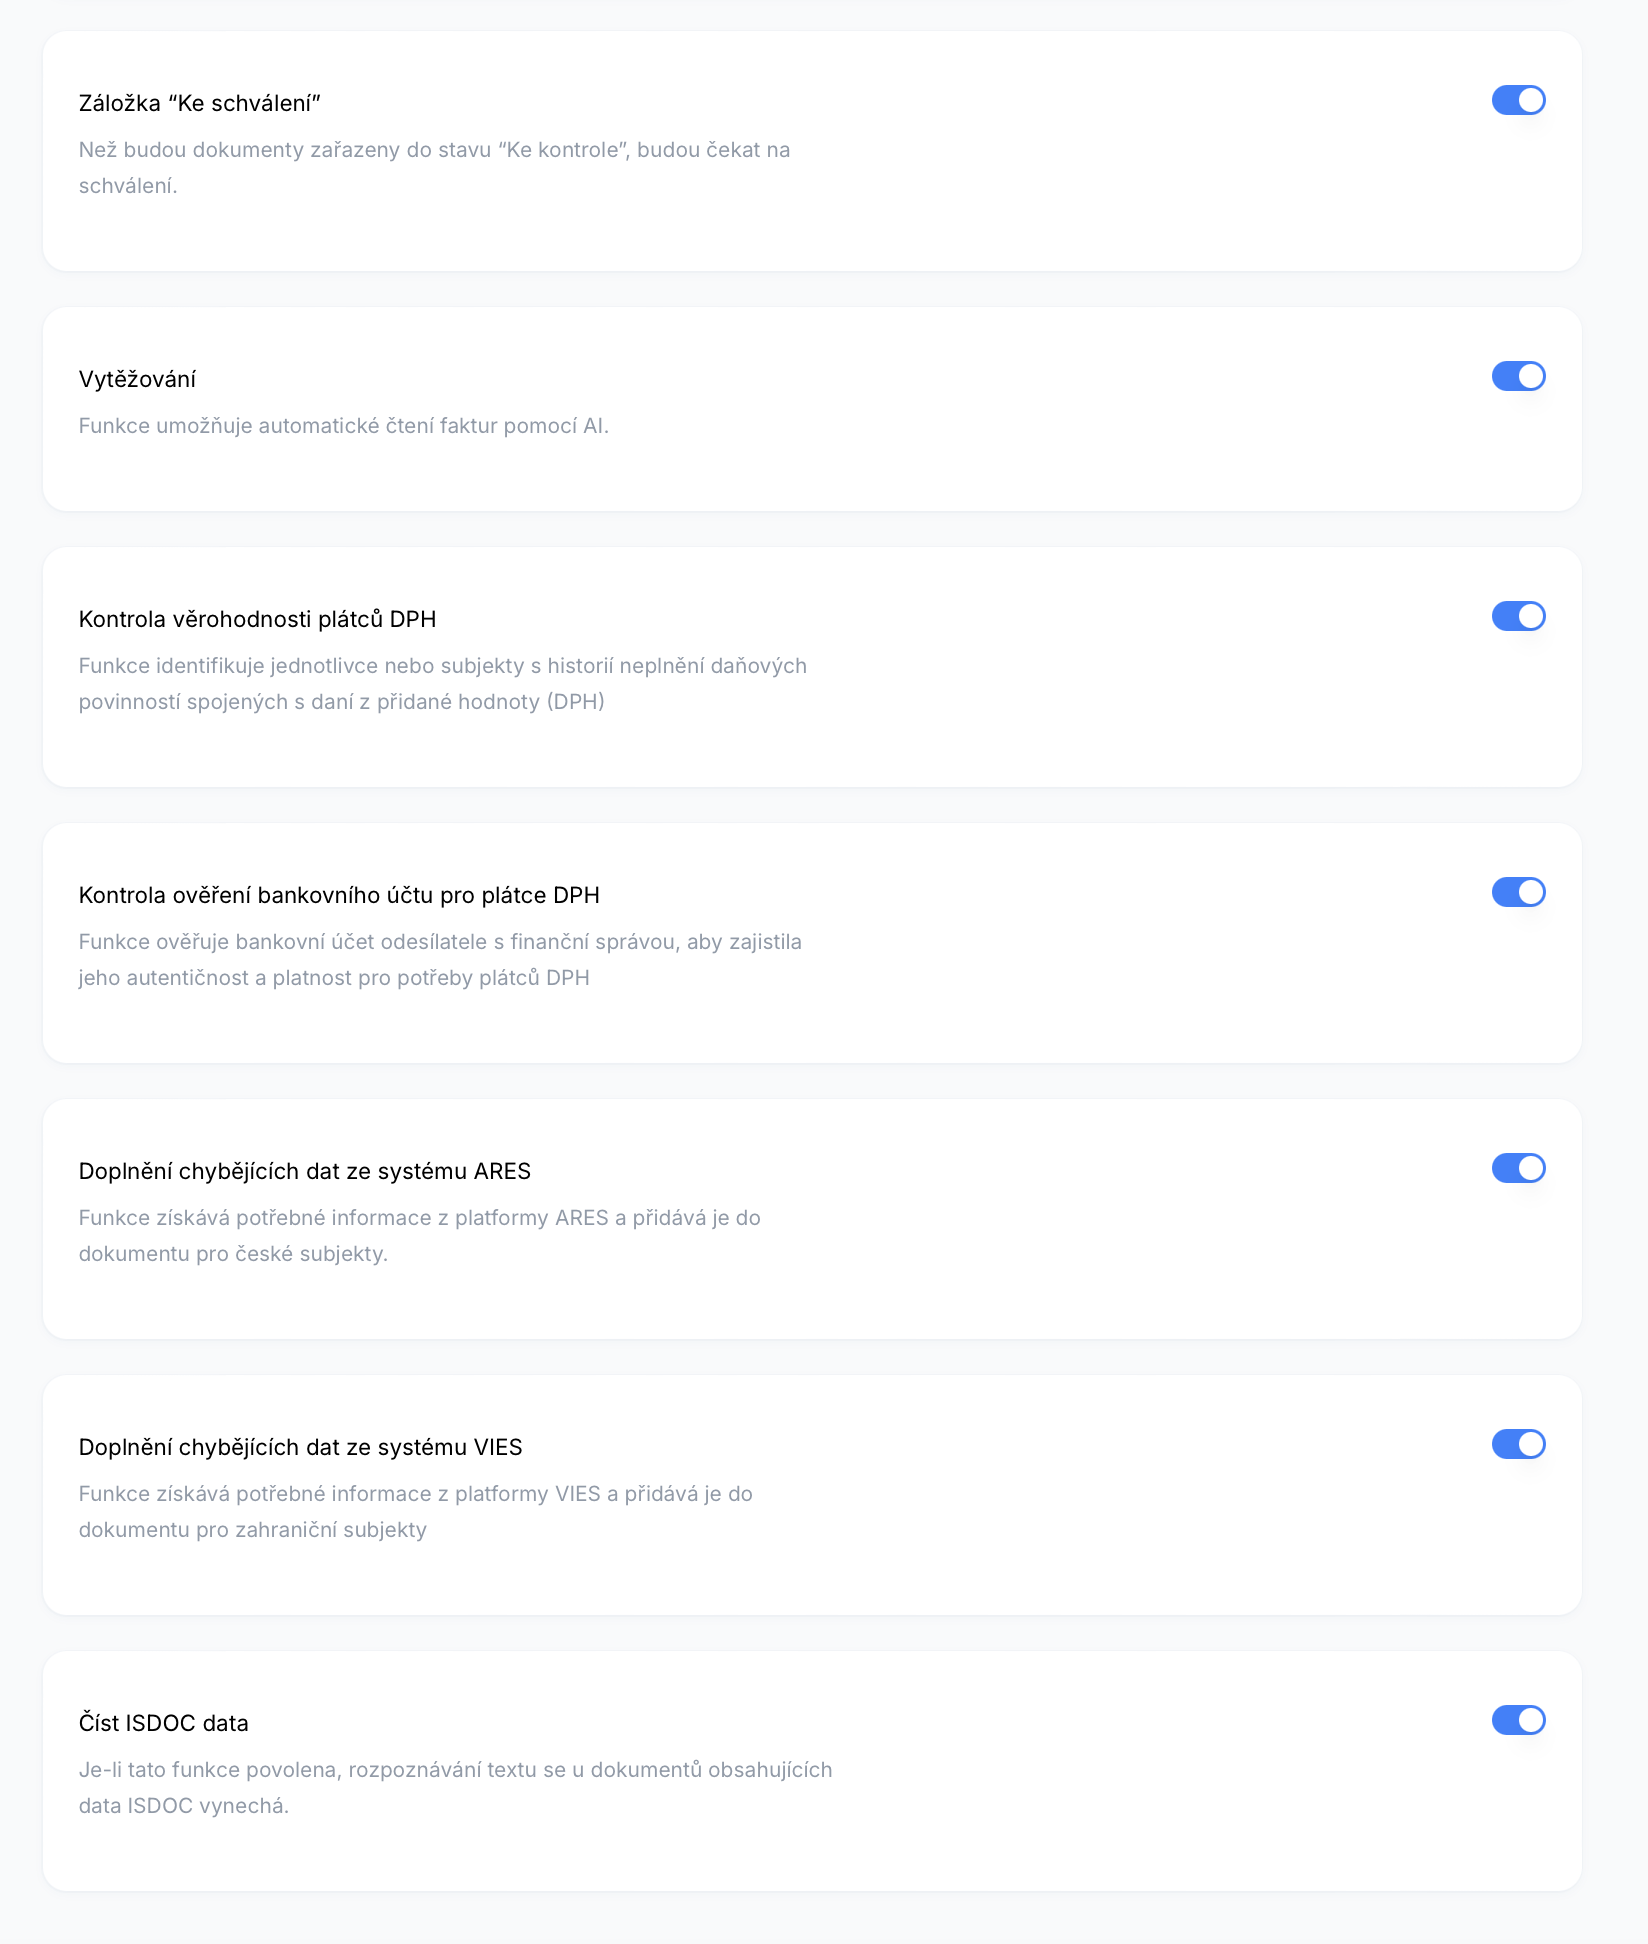Viewport: 1648px width, 1944px height.
Task: Click the Doplnění chybějících dat ze systému VIES heading
Action: pos(301,1447)
